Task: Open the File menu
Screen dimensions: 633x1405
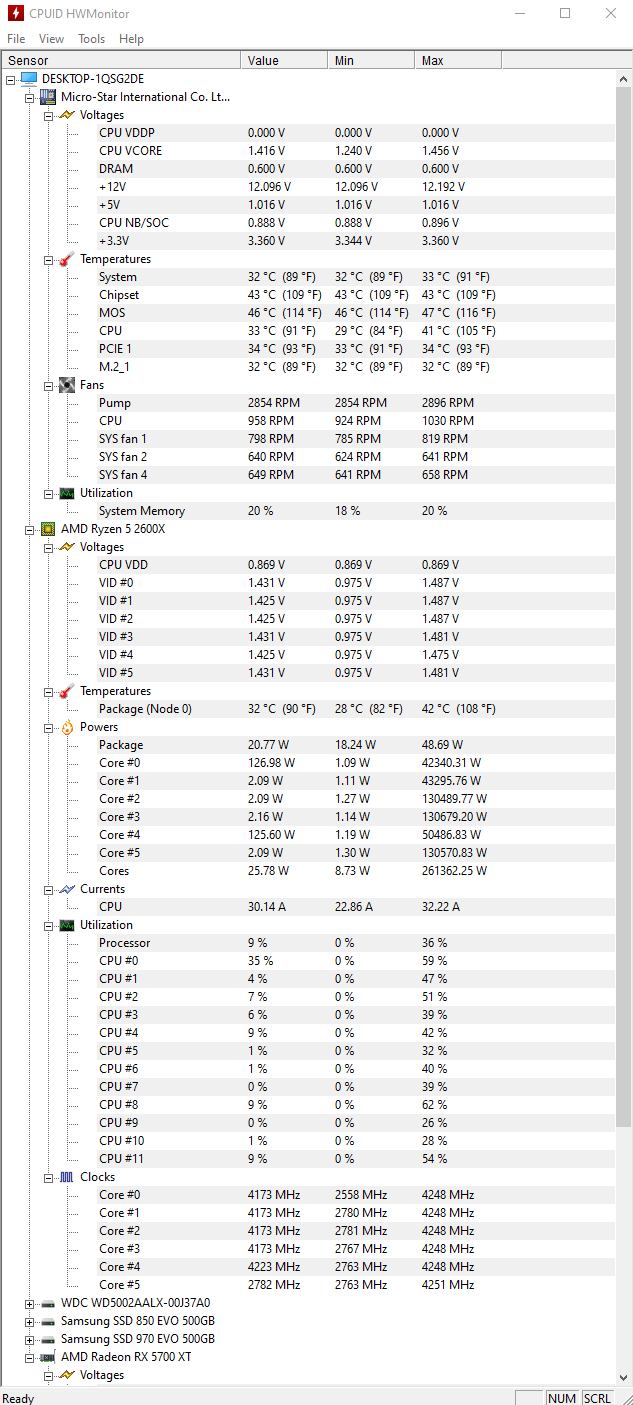Action: pyautogui.click(x=16, y=39)
